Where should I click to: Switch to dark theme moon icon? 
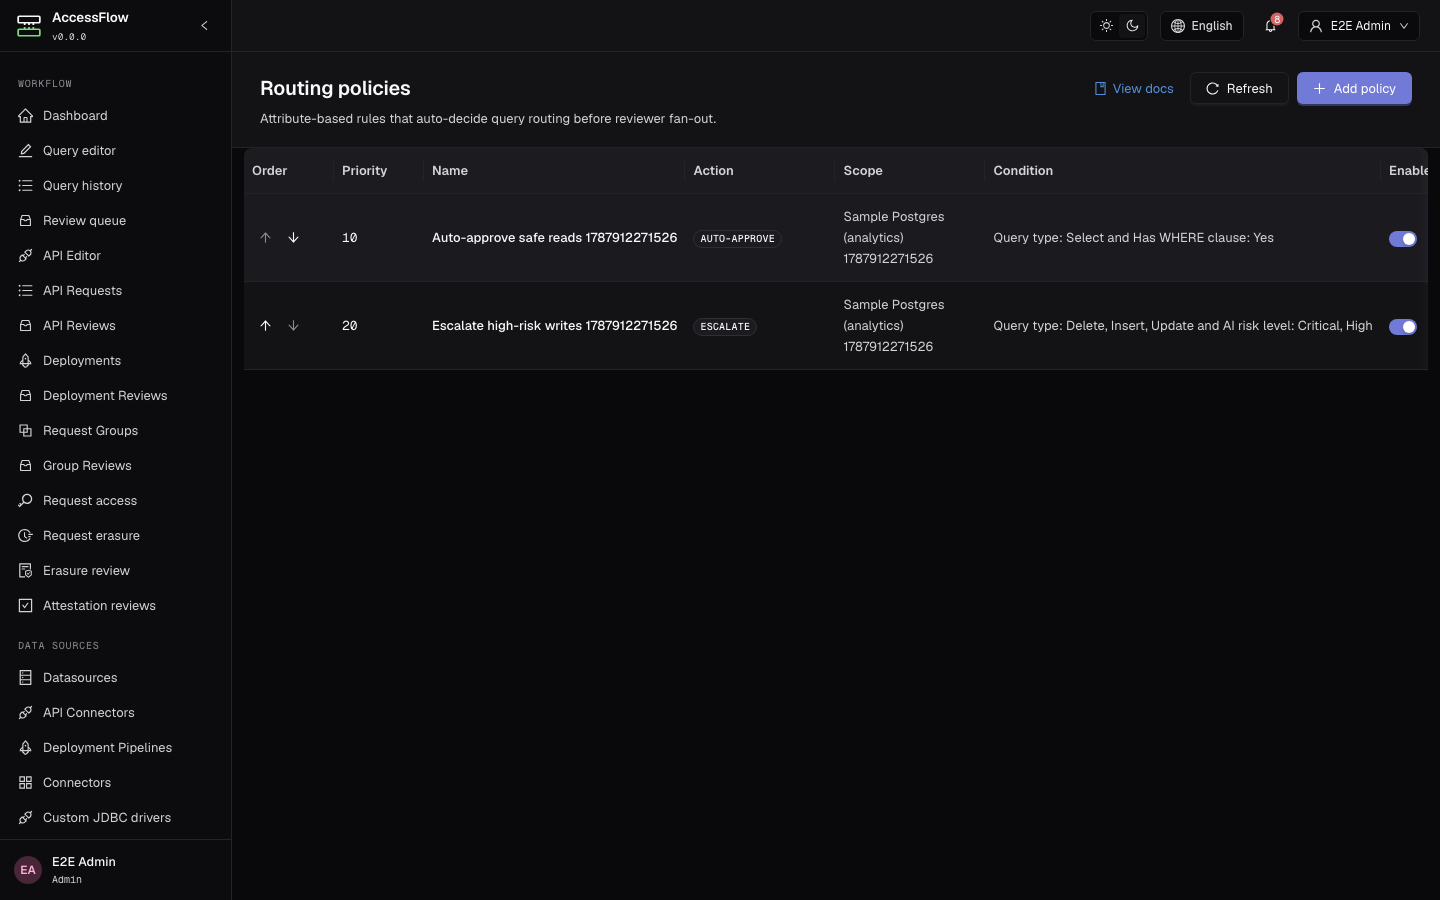pyautogui.click(x=1132, y=26)
